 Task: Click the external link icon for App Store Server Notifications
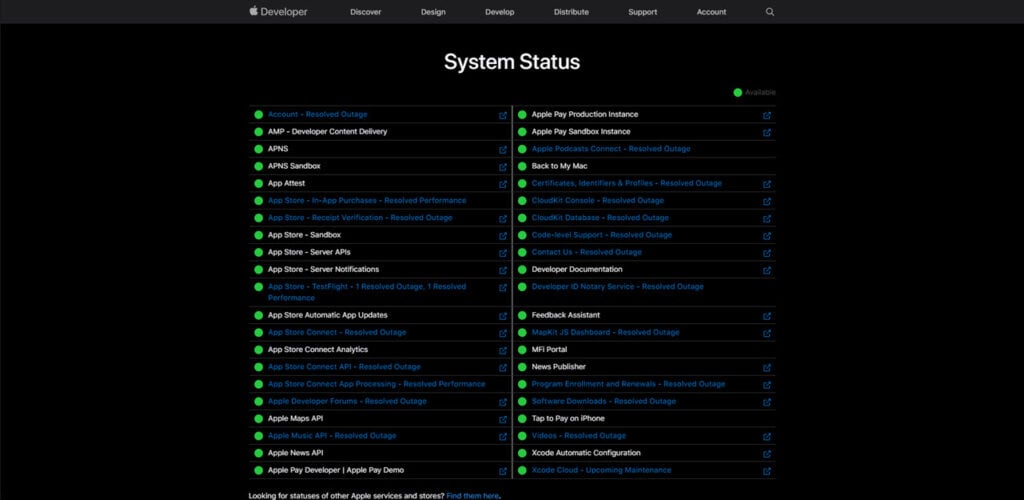point(503,270)
